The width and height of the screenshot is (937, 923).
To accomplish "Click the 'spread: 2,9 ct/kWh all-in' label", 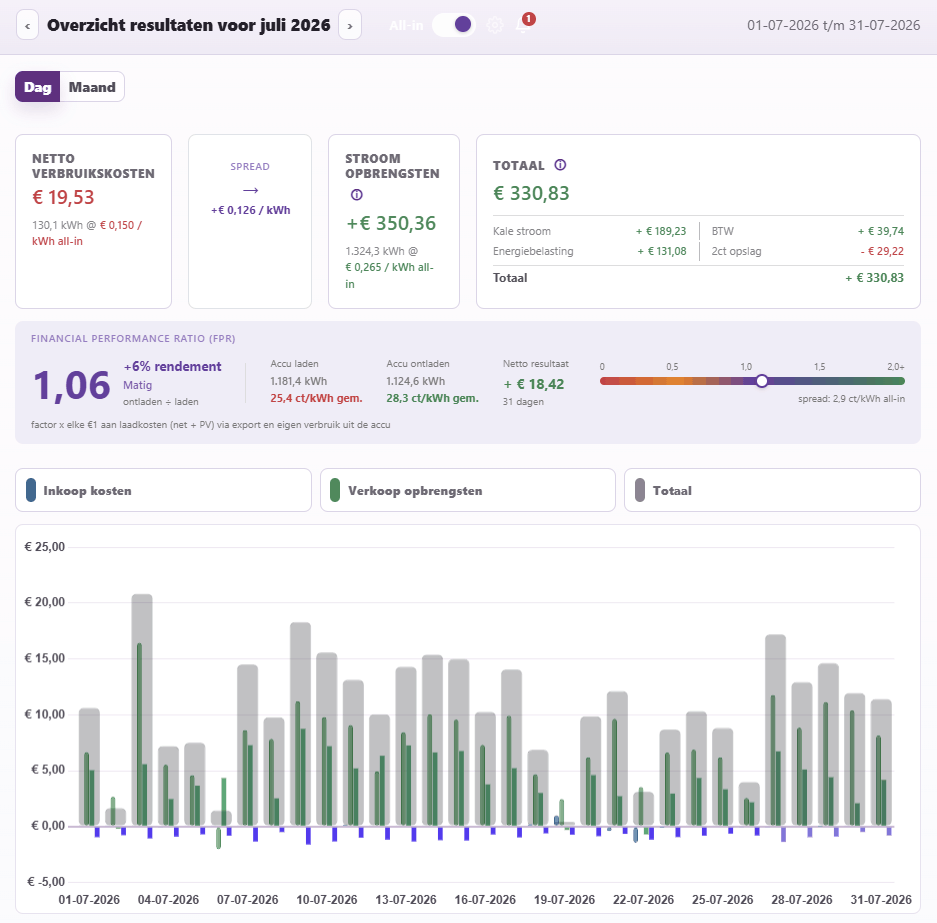I will pos(852,398).
